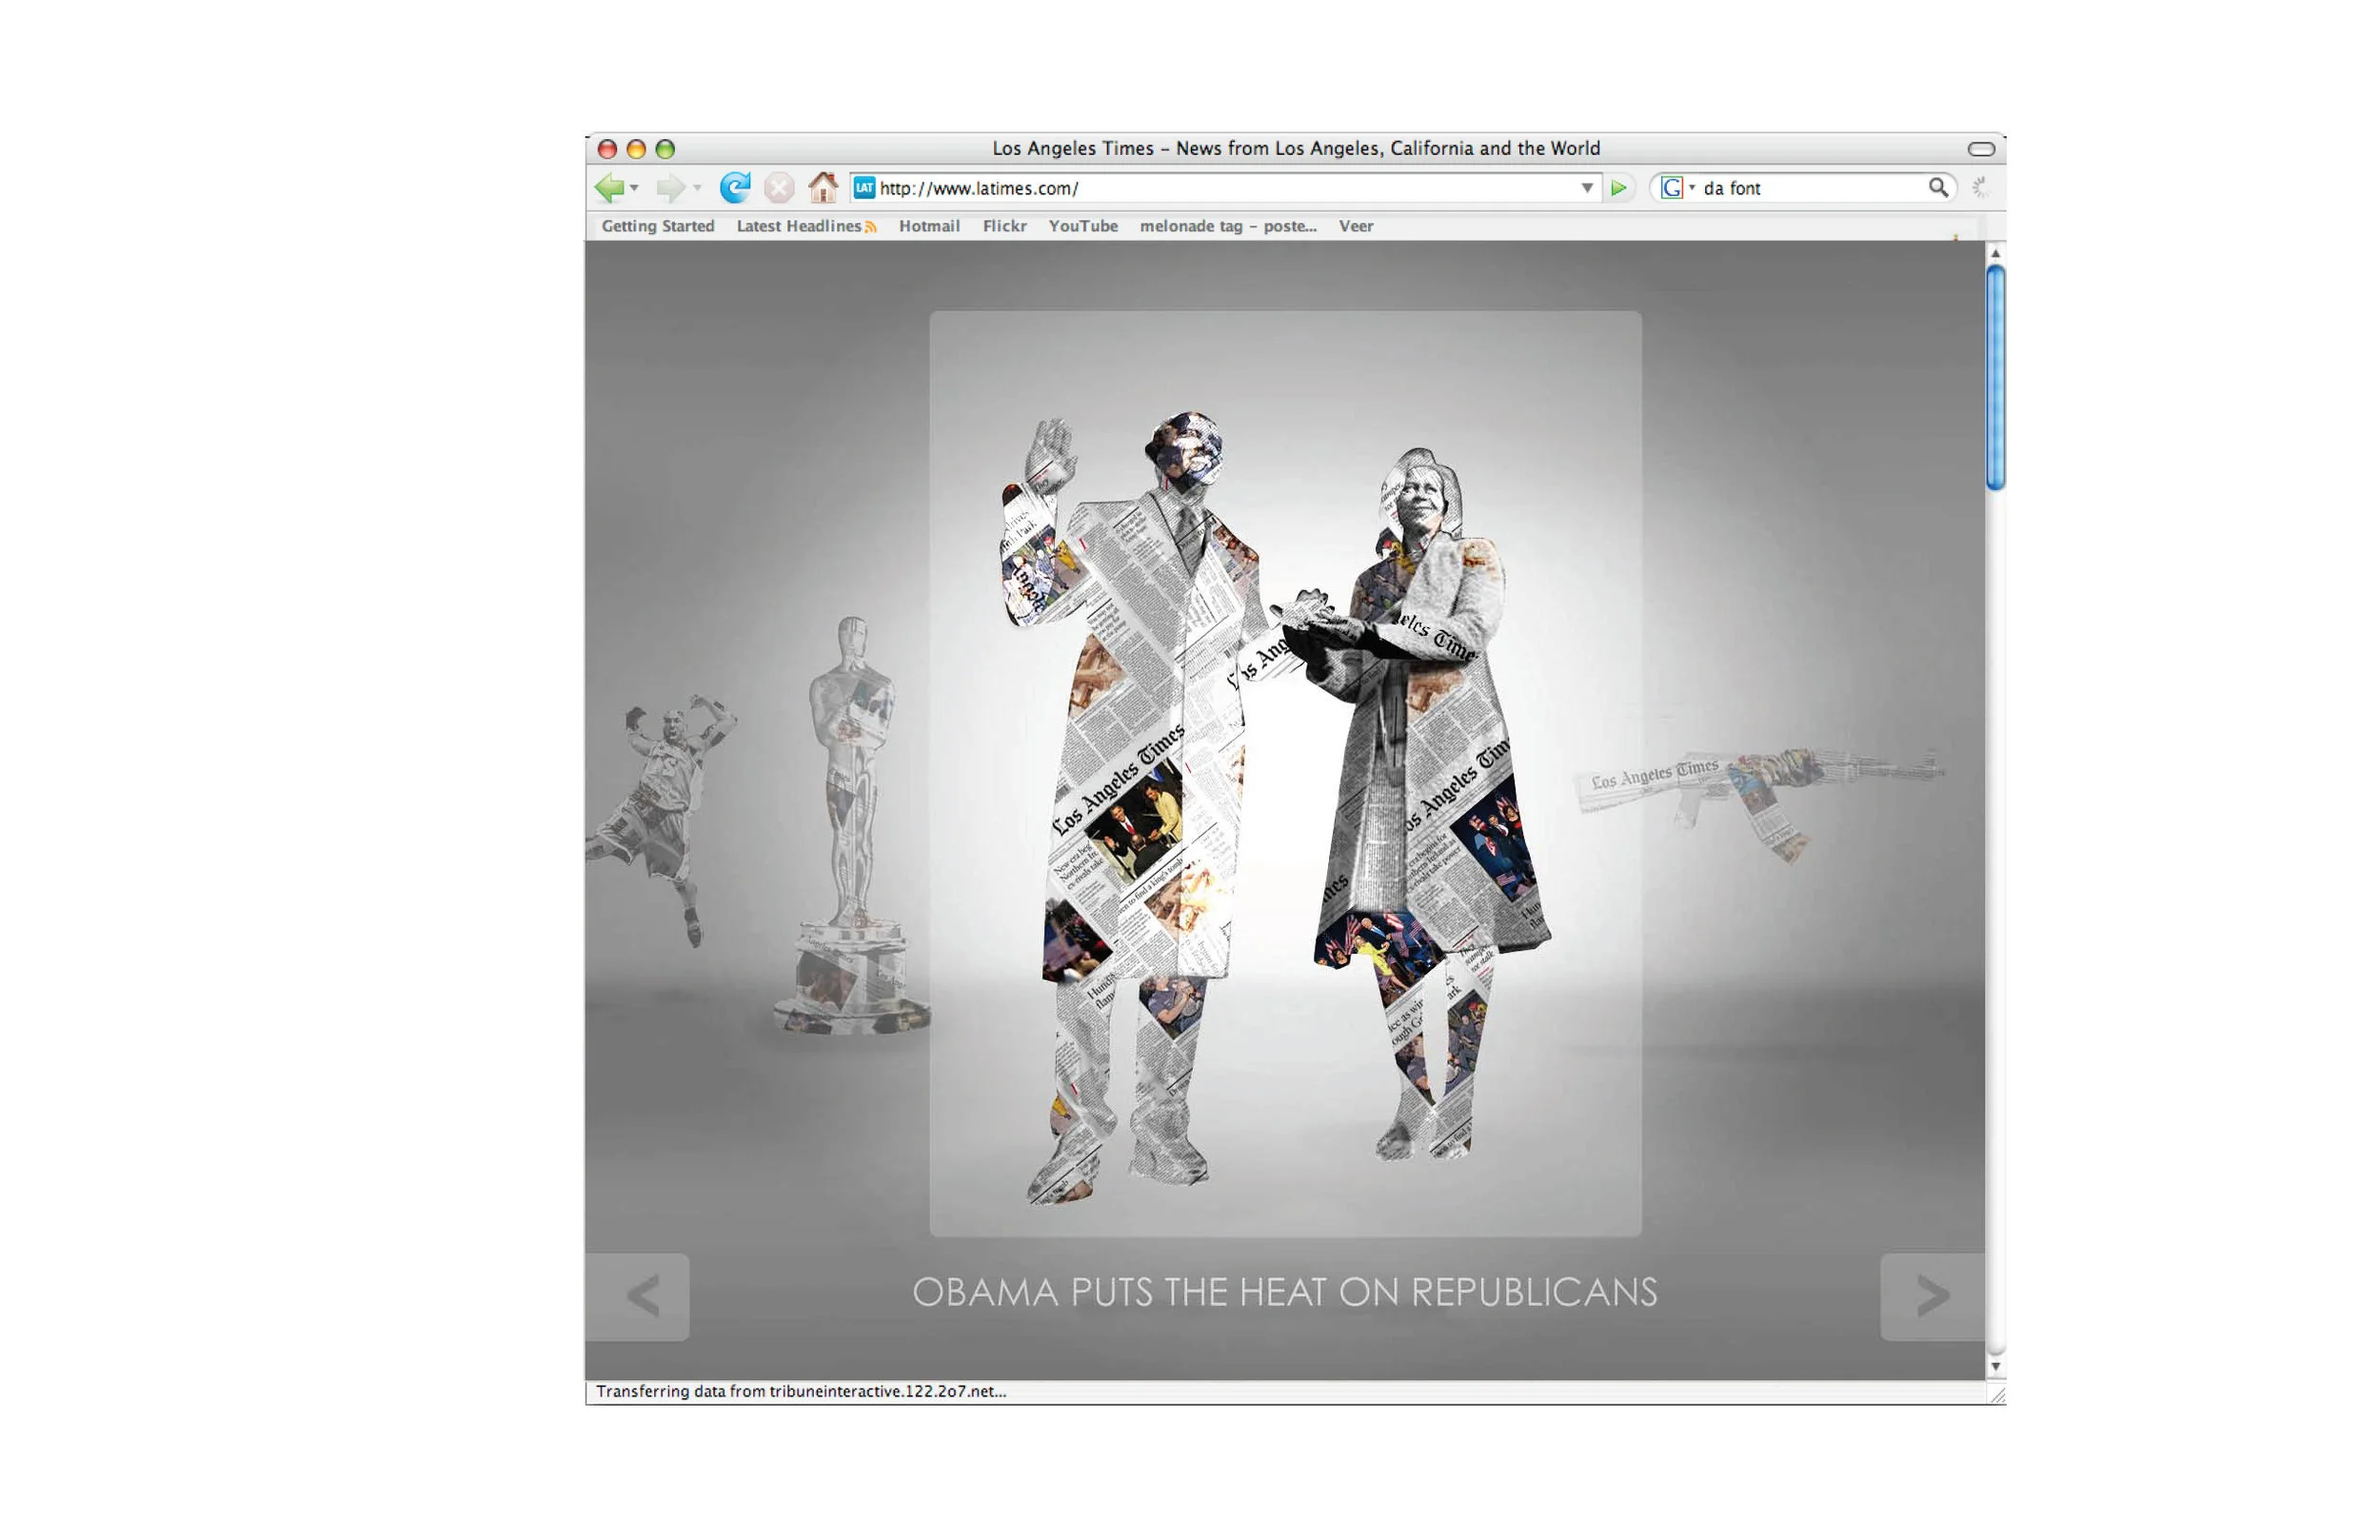Open the Flickr bookmark link
The width and height of the screenshot is (2380, 1540).
[x=1004, y=227]
